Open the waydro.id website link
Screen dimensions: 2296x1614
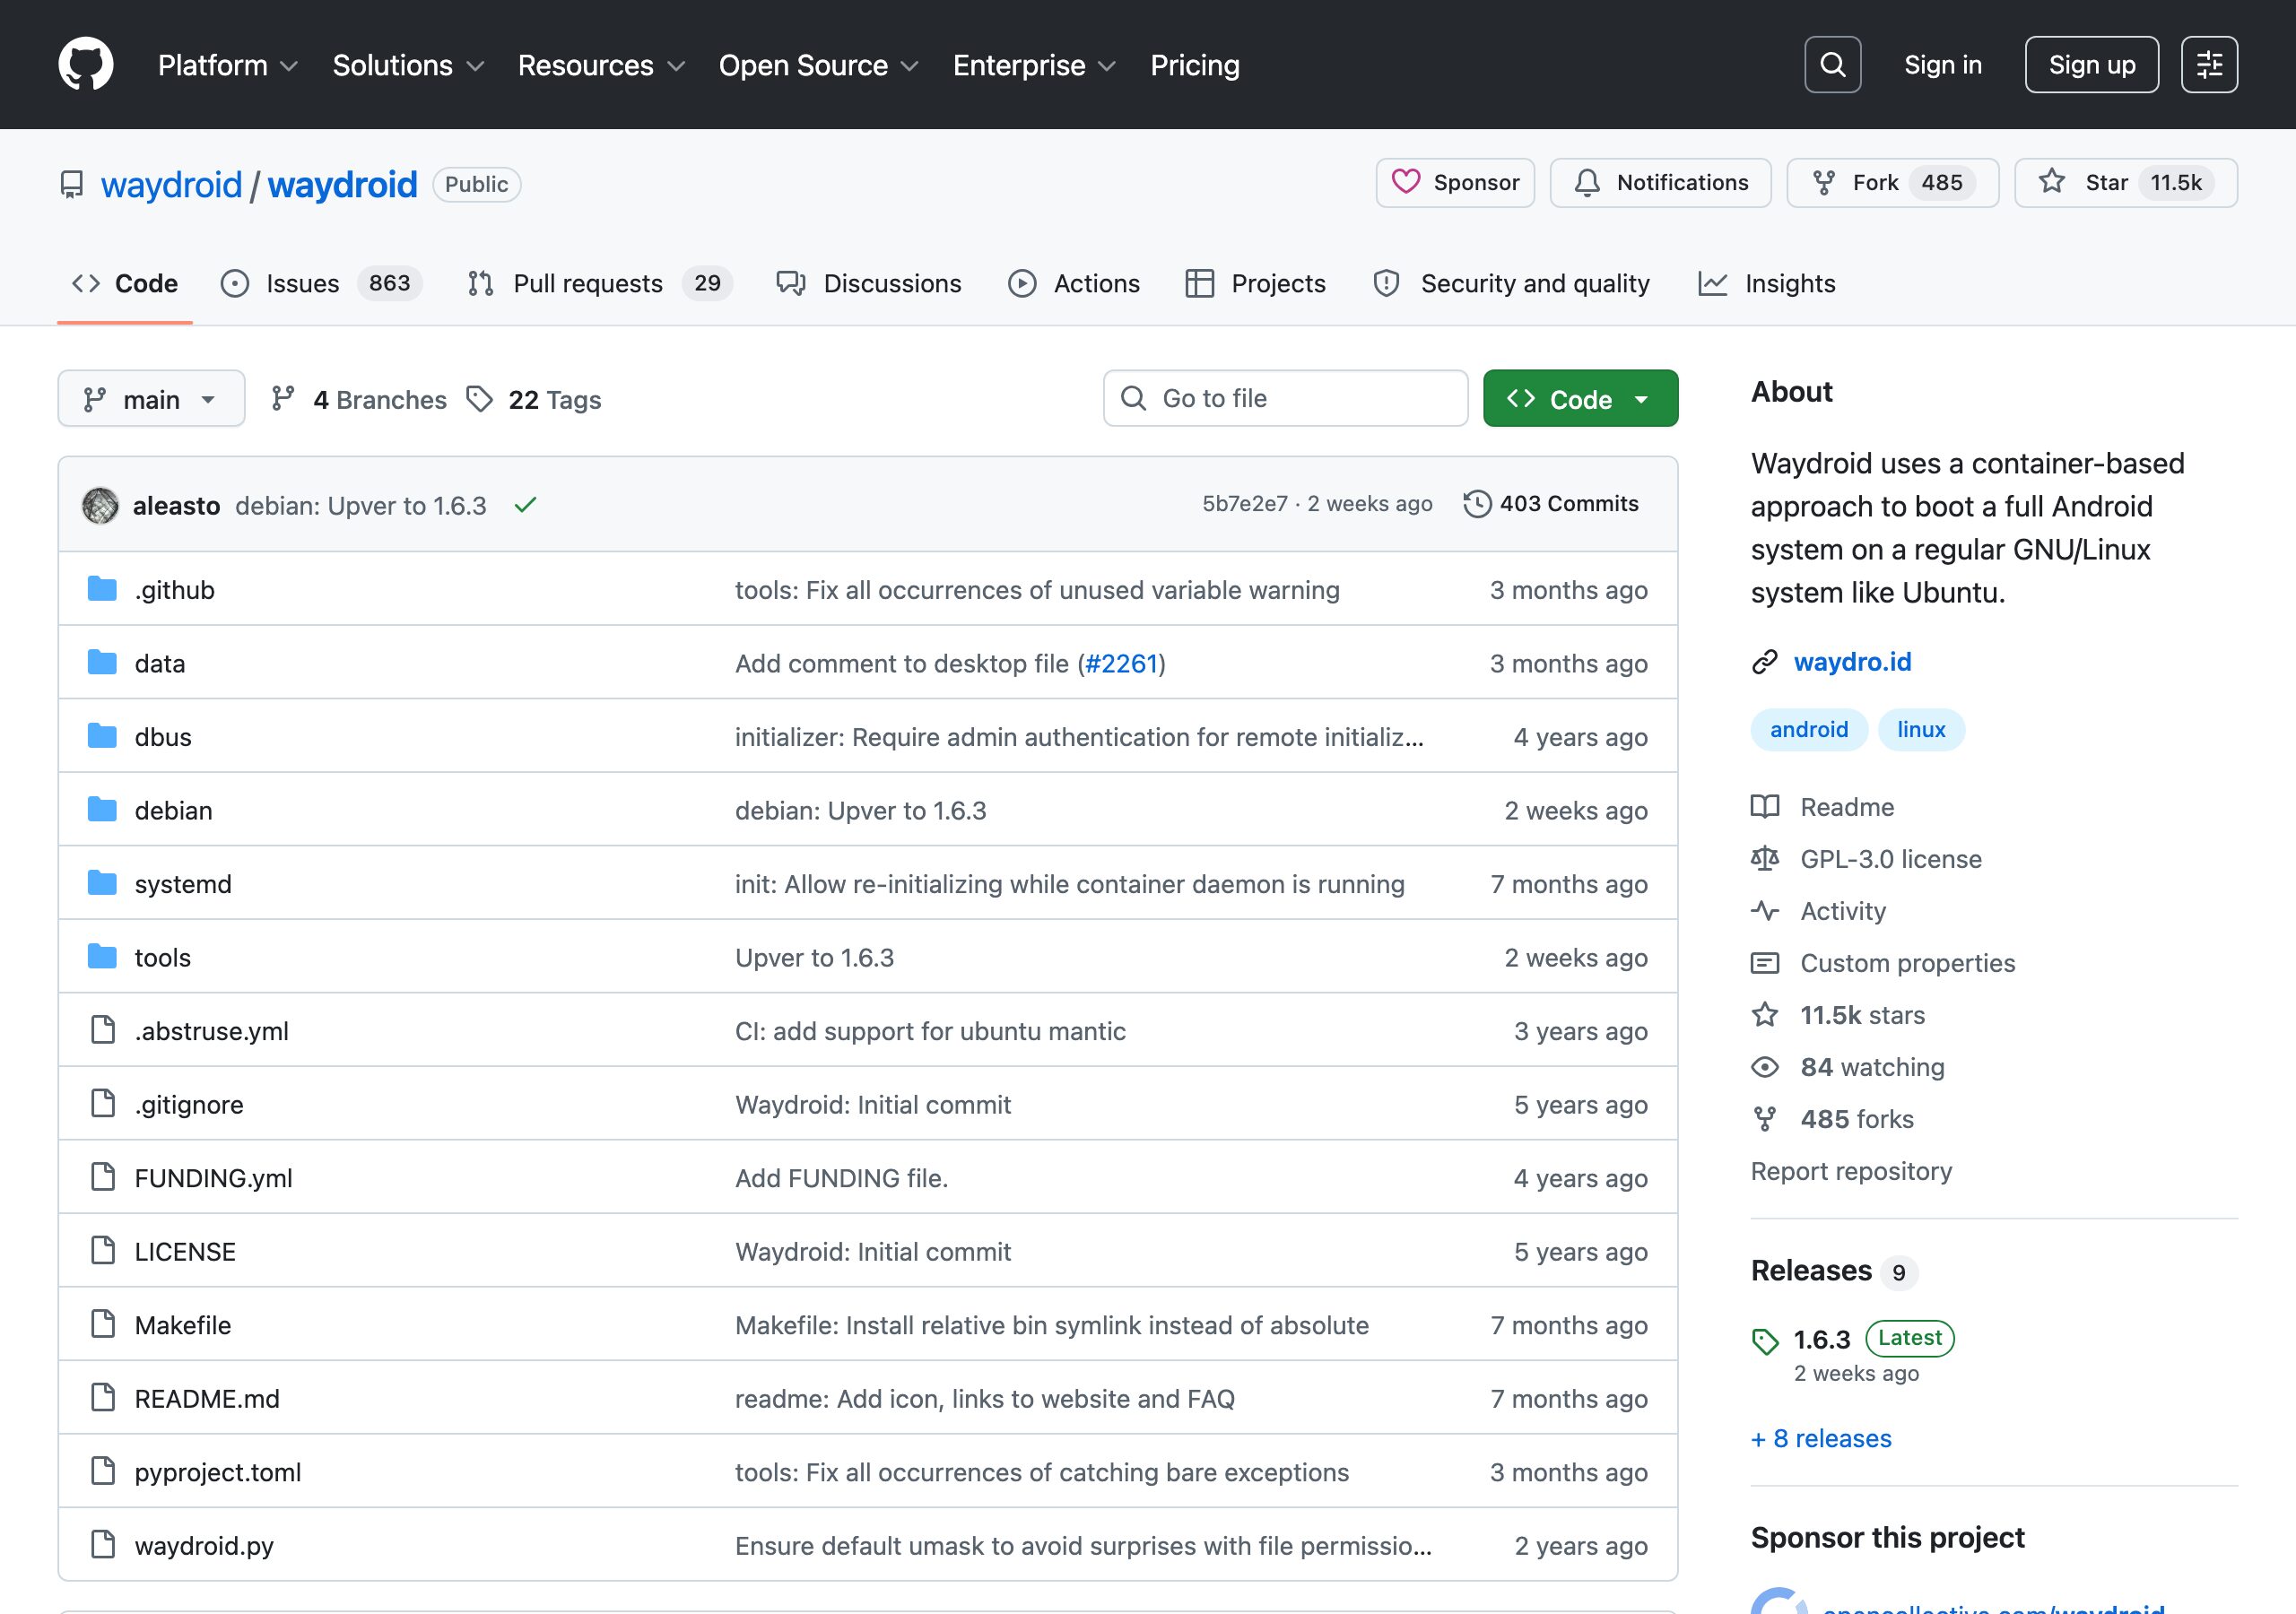click(x=1852, y=662)
